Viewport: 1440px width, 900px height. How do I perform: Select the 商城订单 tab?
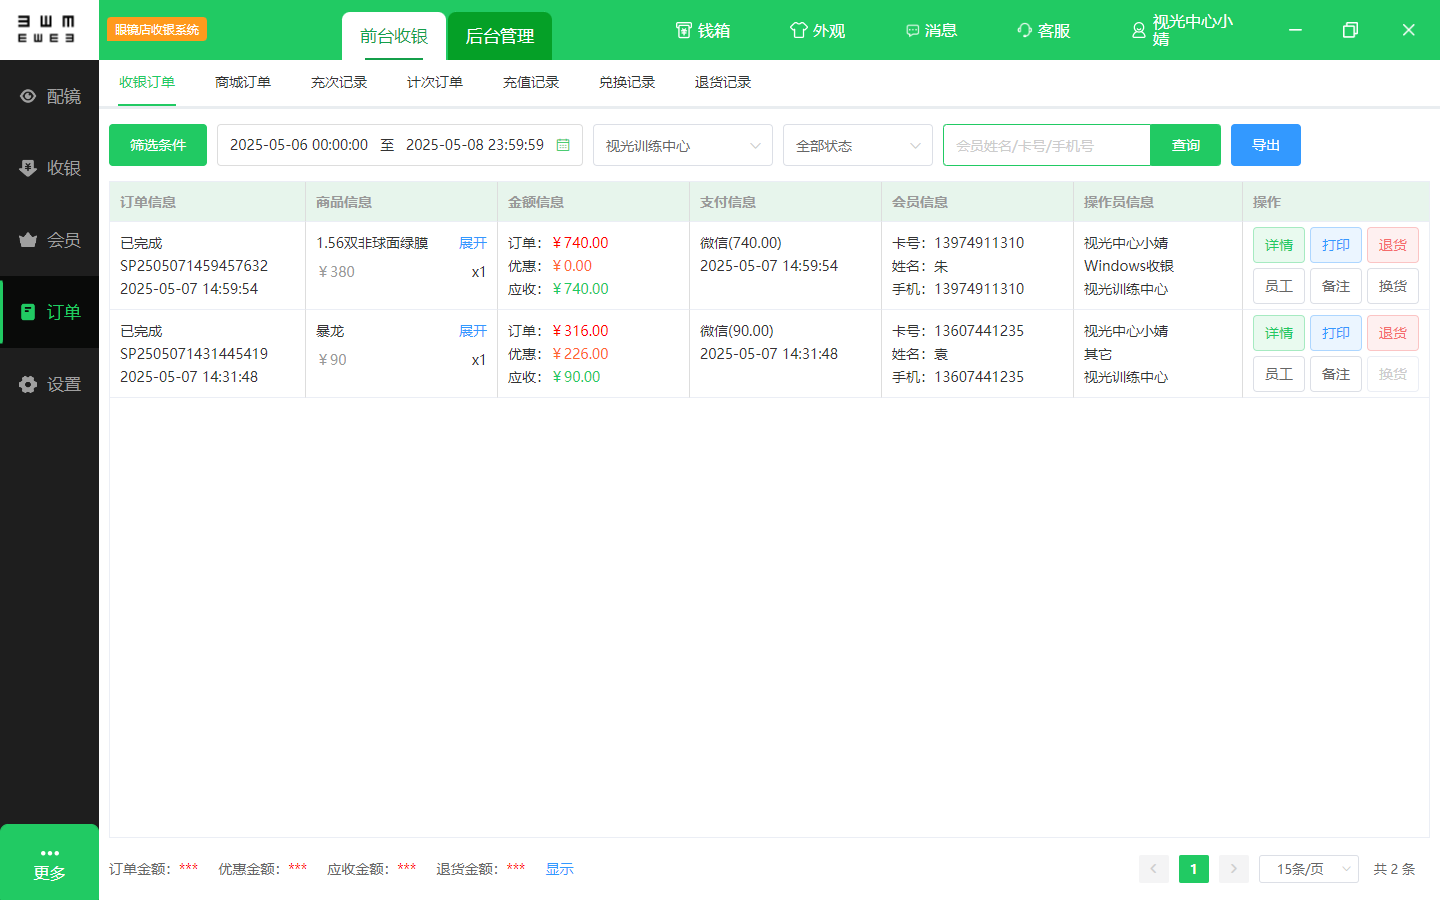click(243, 82)
